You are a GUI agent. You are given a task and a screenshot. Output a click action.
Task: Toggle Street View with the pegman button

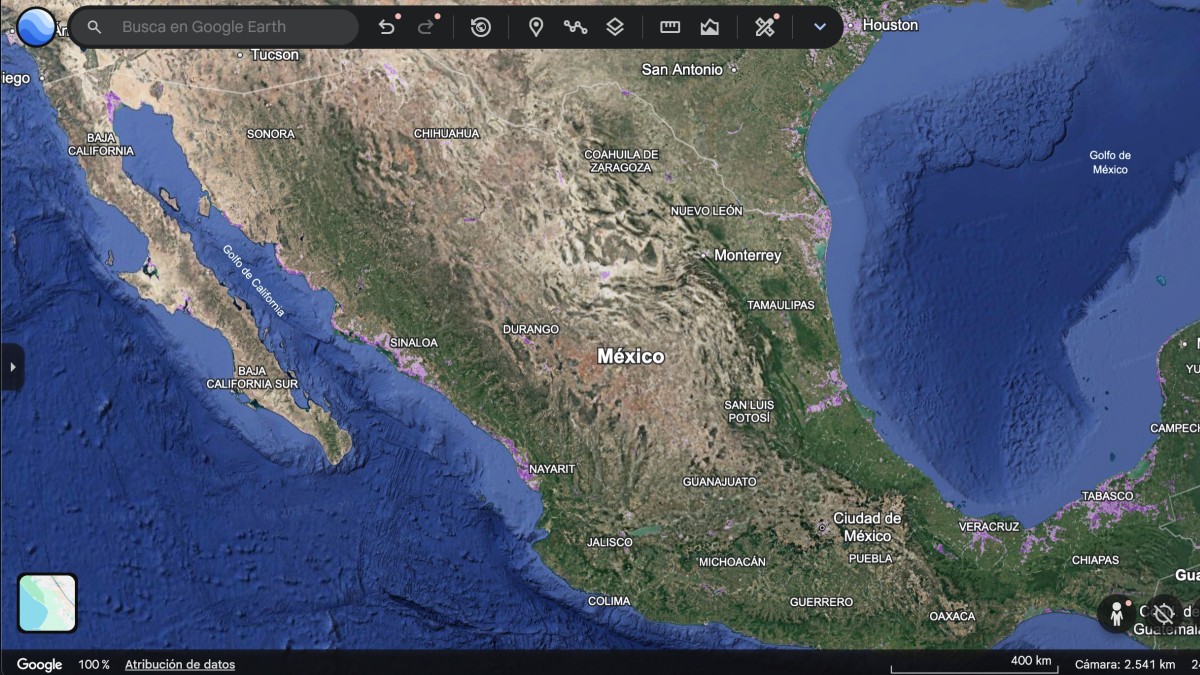coord(1117,613)
